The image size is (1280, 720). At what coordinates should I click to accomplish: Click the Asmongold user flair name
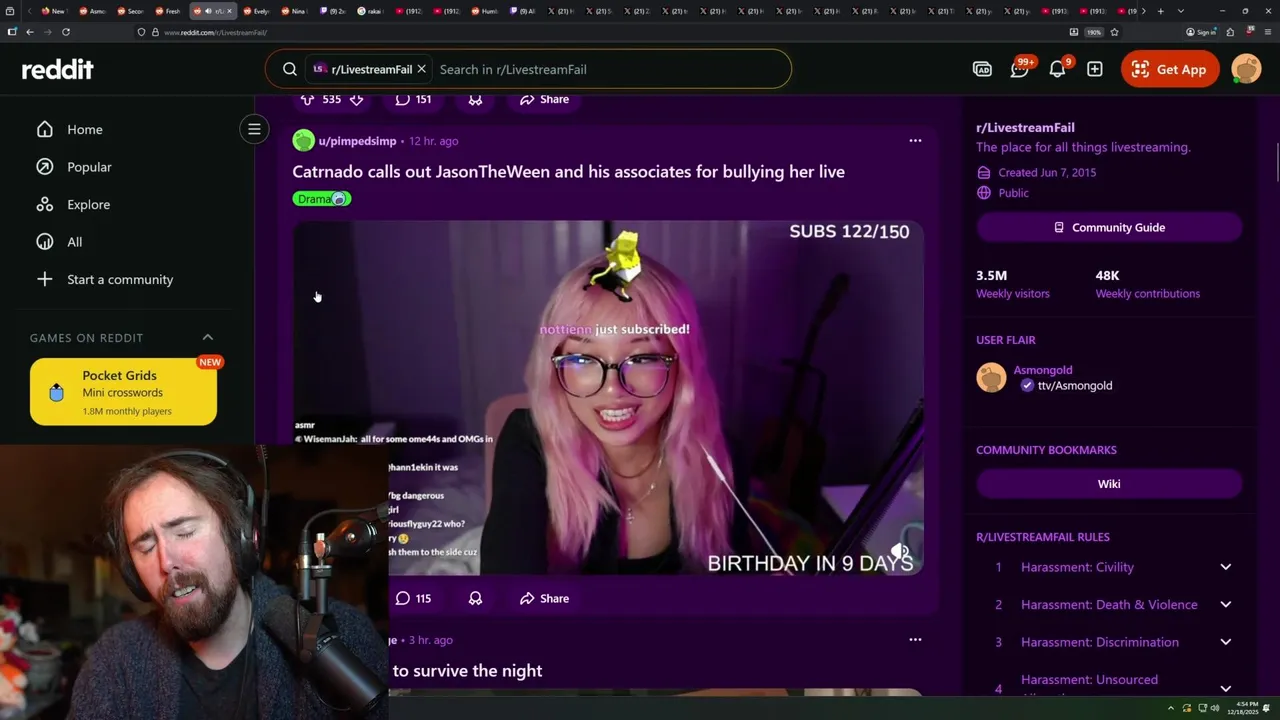1043,370
